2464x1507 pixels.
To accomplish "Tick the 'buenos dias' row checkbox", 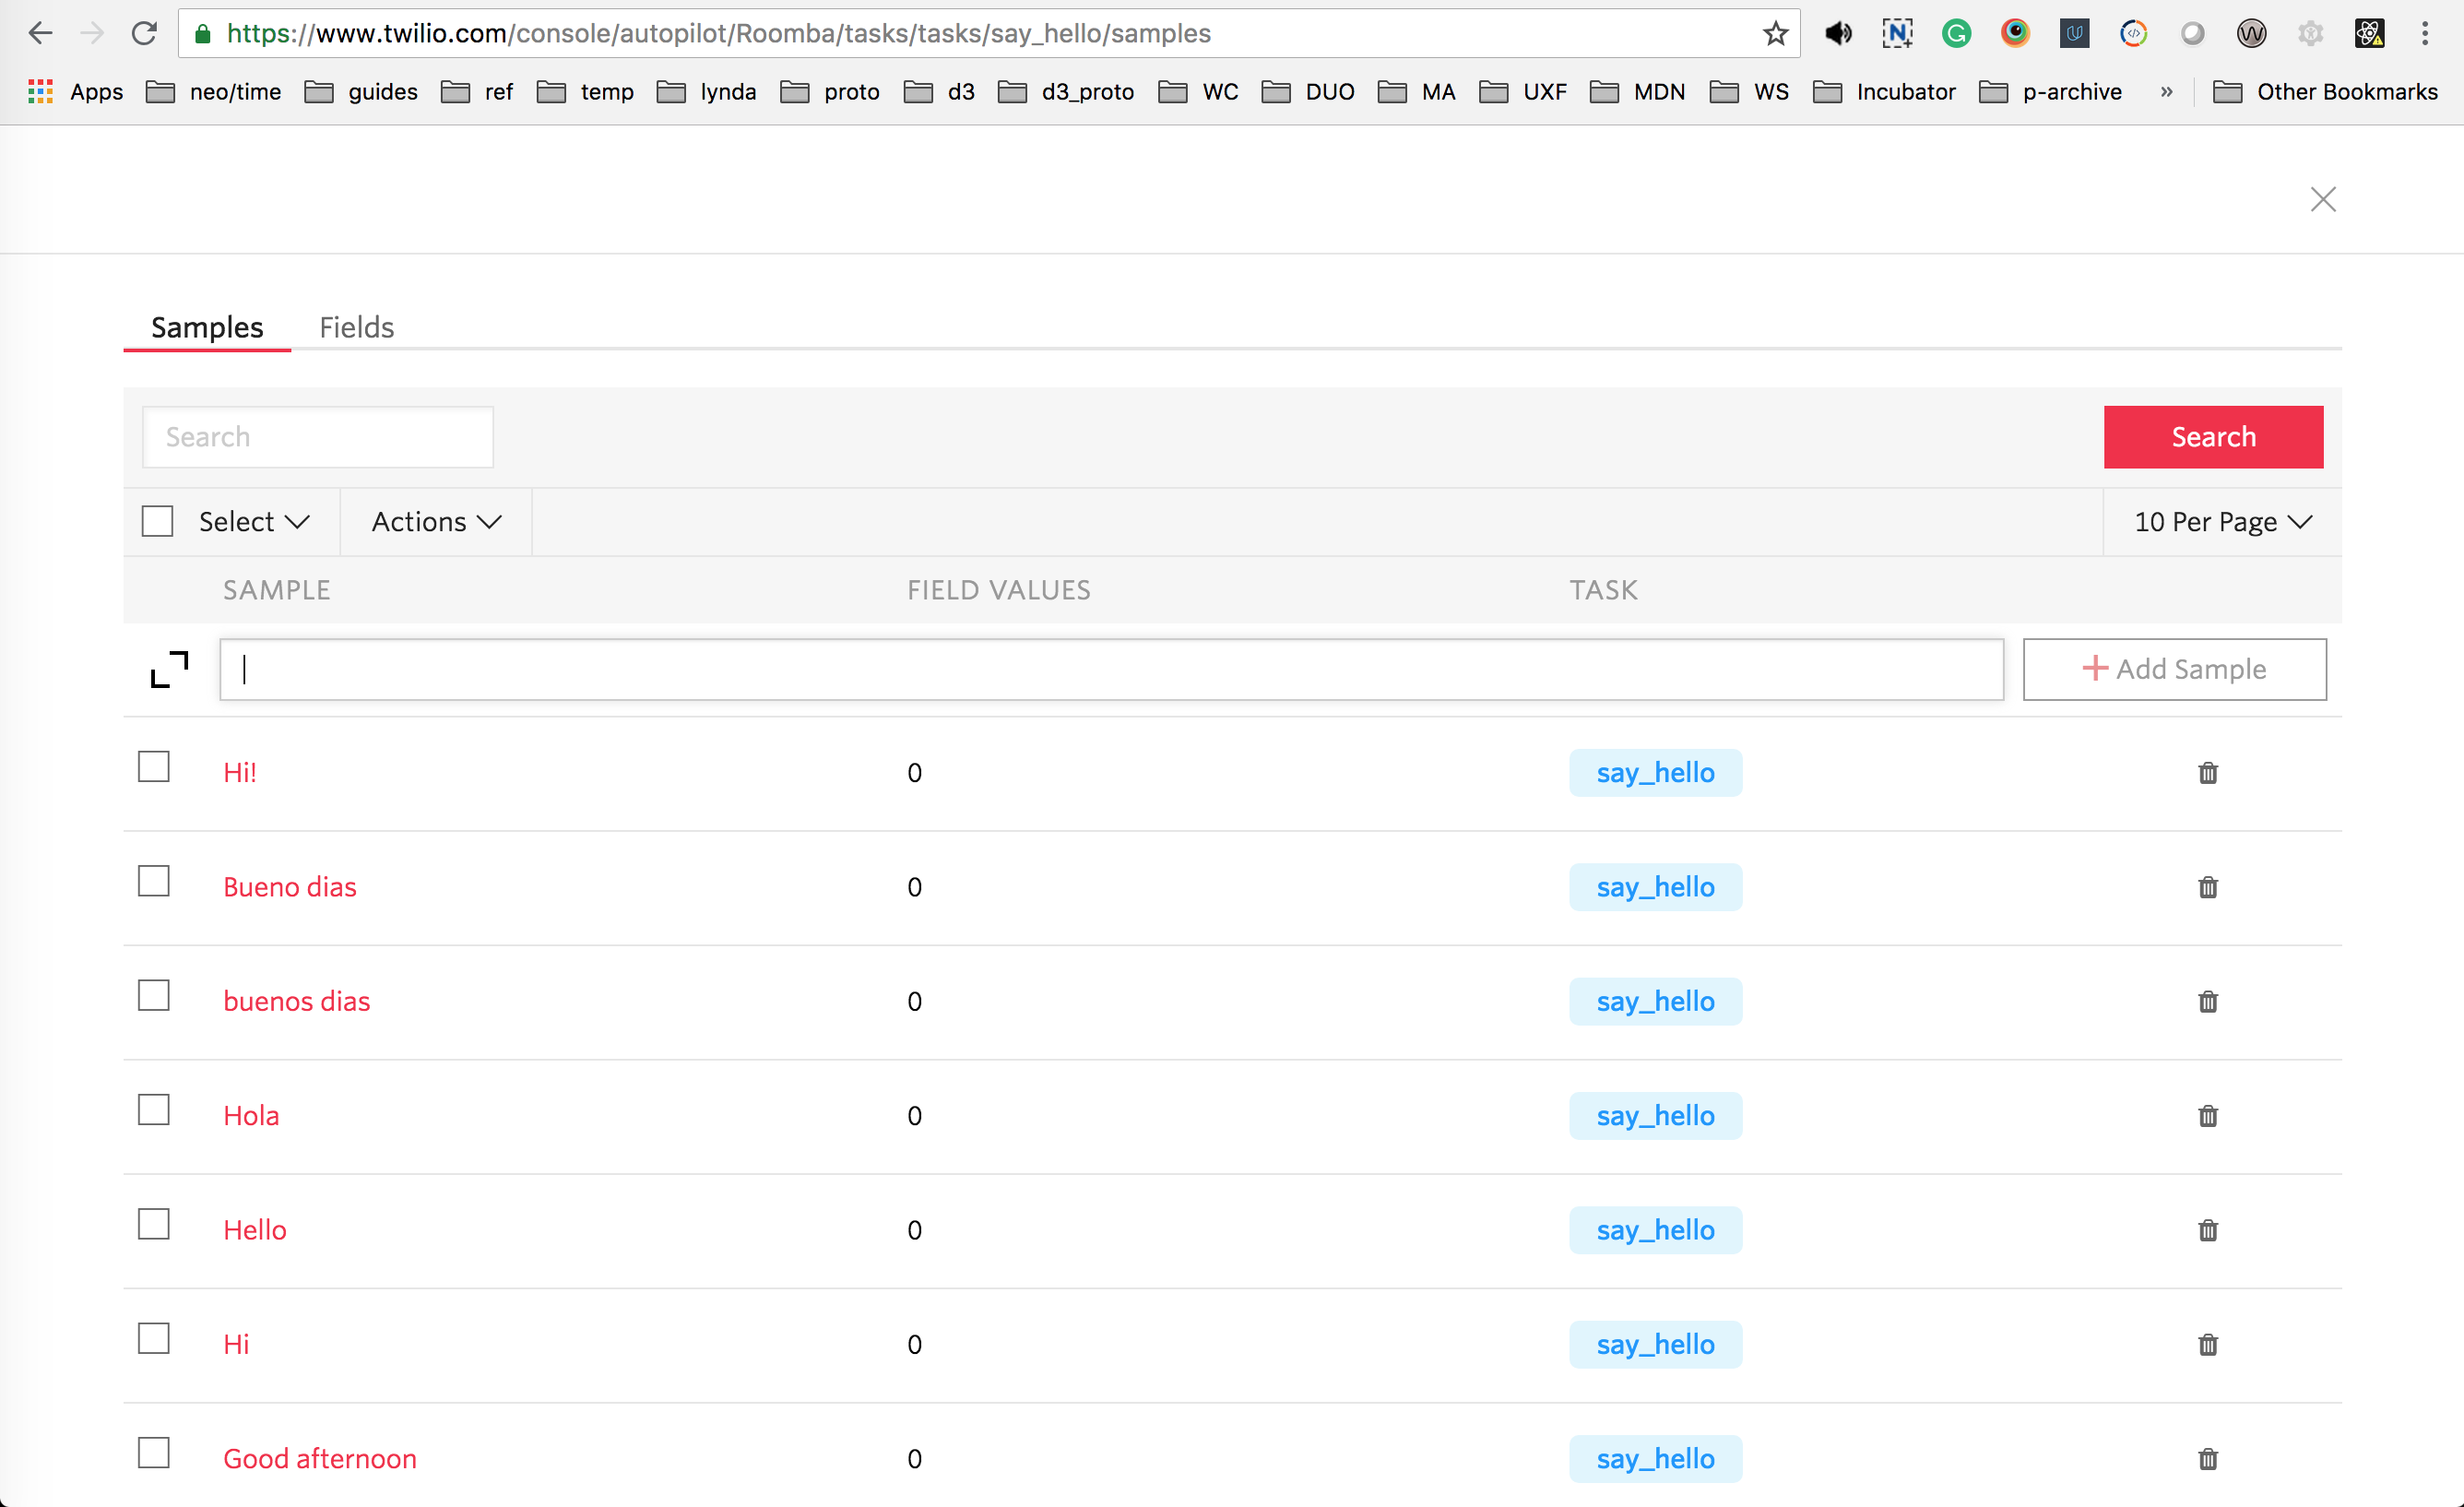I will (x=154, y=996).
